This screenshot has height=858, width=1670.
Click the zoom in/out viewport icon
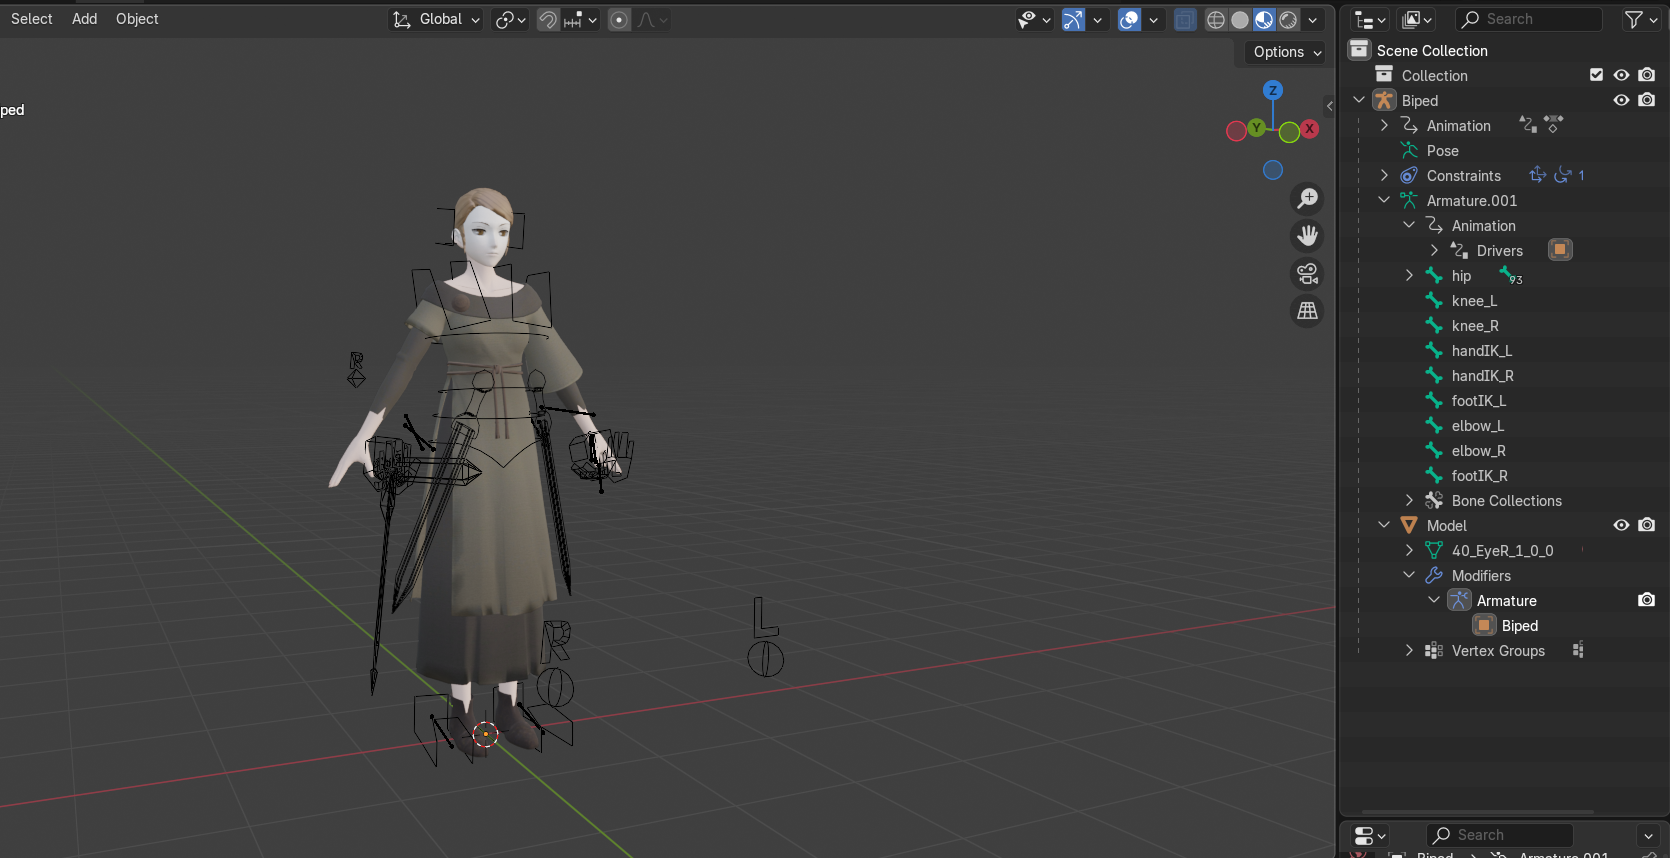1307,199
